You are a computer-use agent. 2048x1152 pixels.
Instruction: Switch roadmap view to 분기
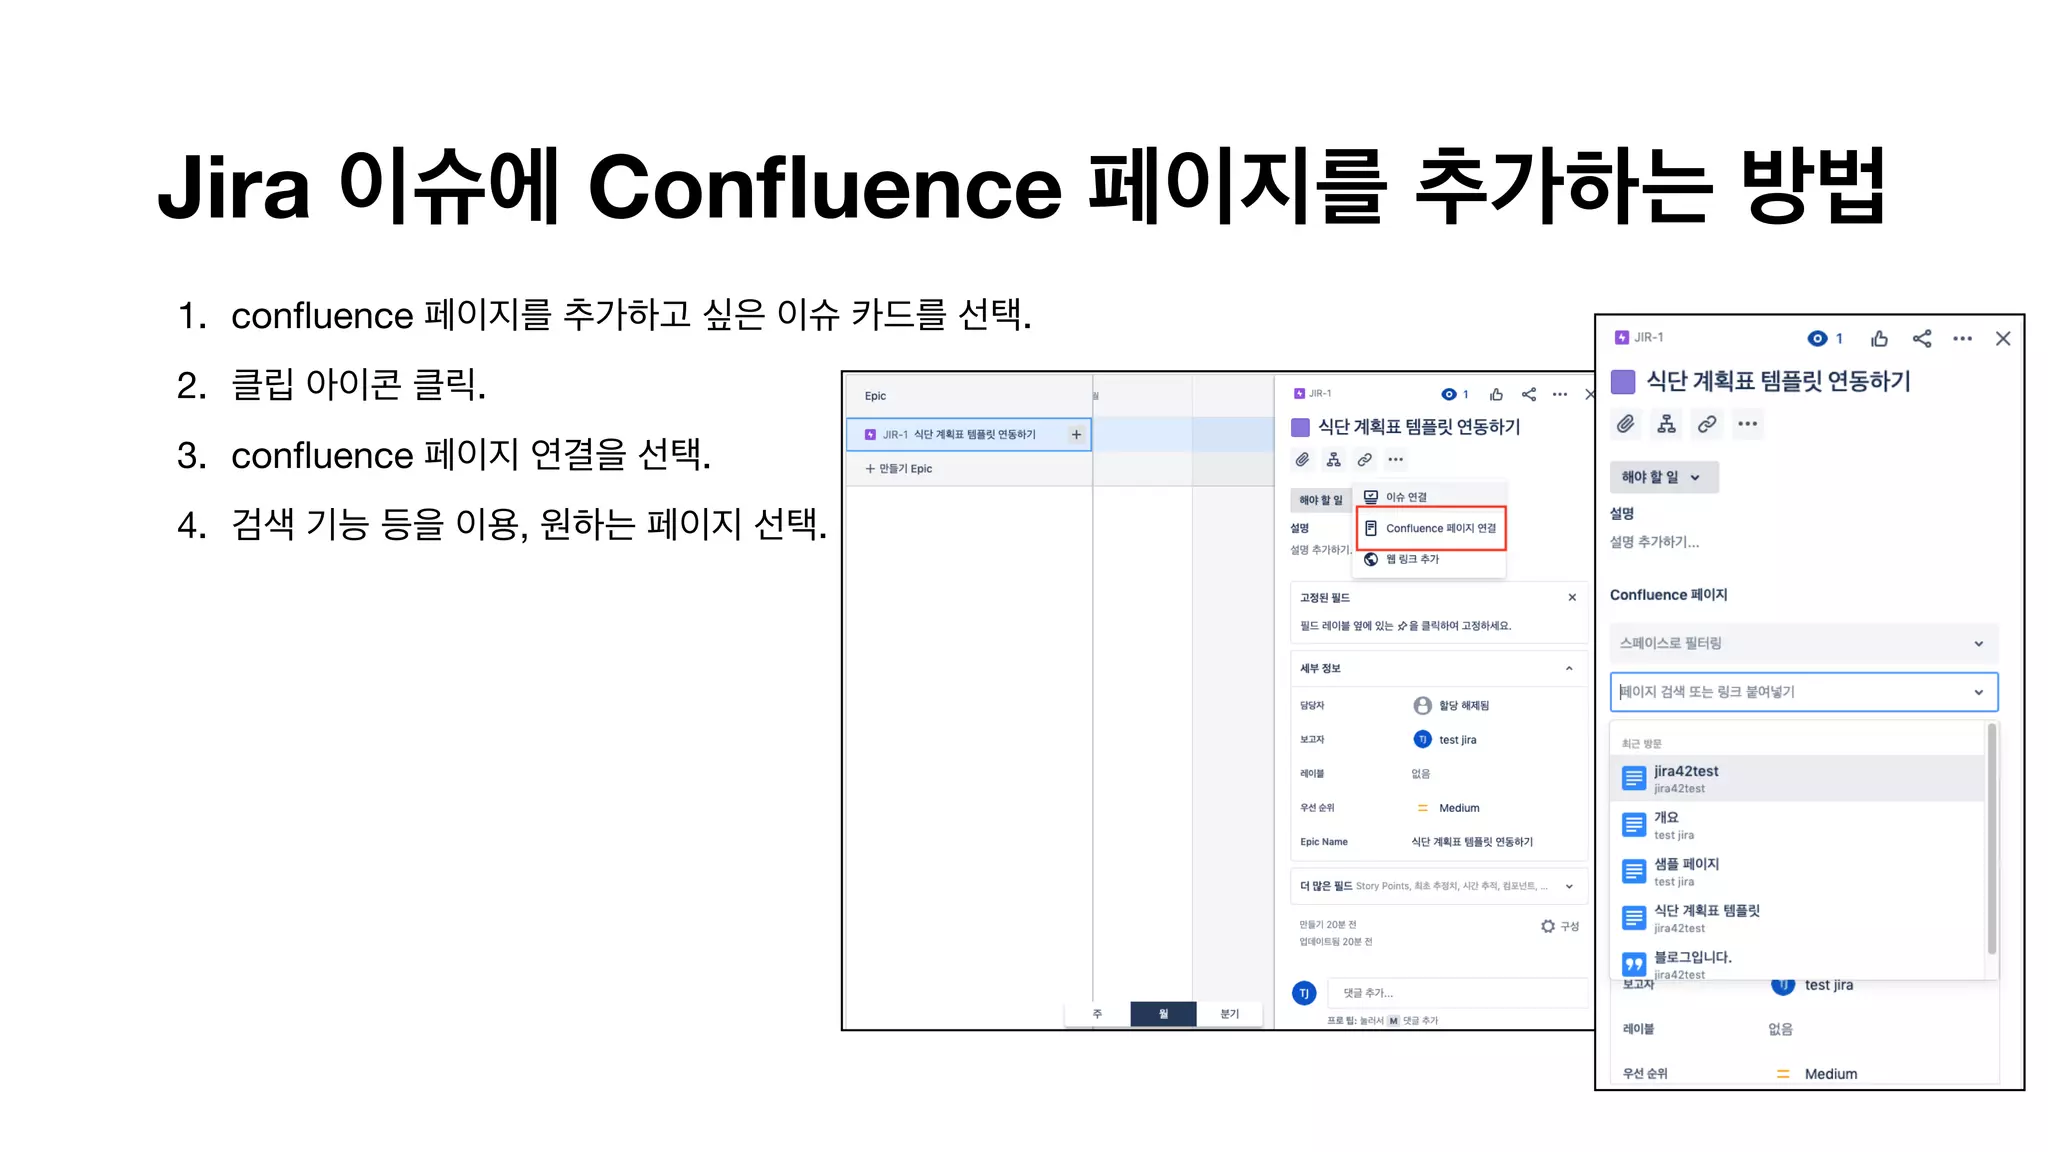point(1229,1014)
